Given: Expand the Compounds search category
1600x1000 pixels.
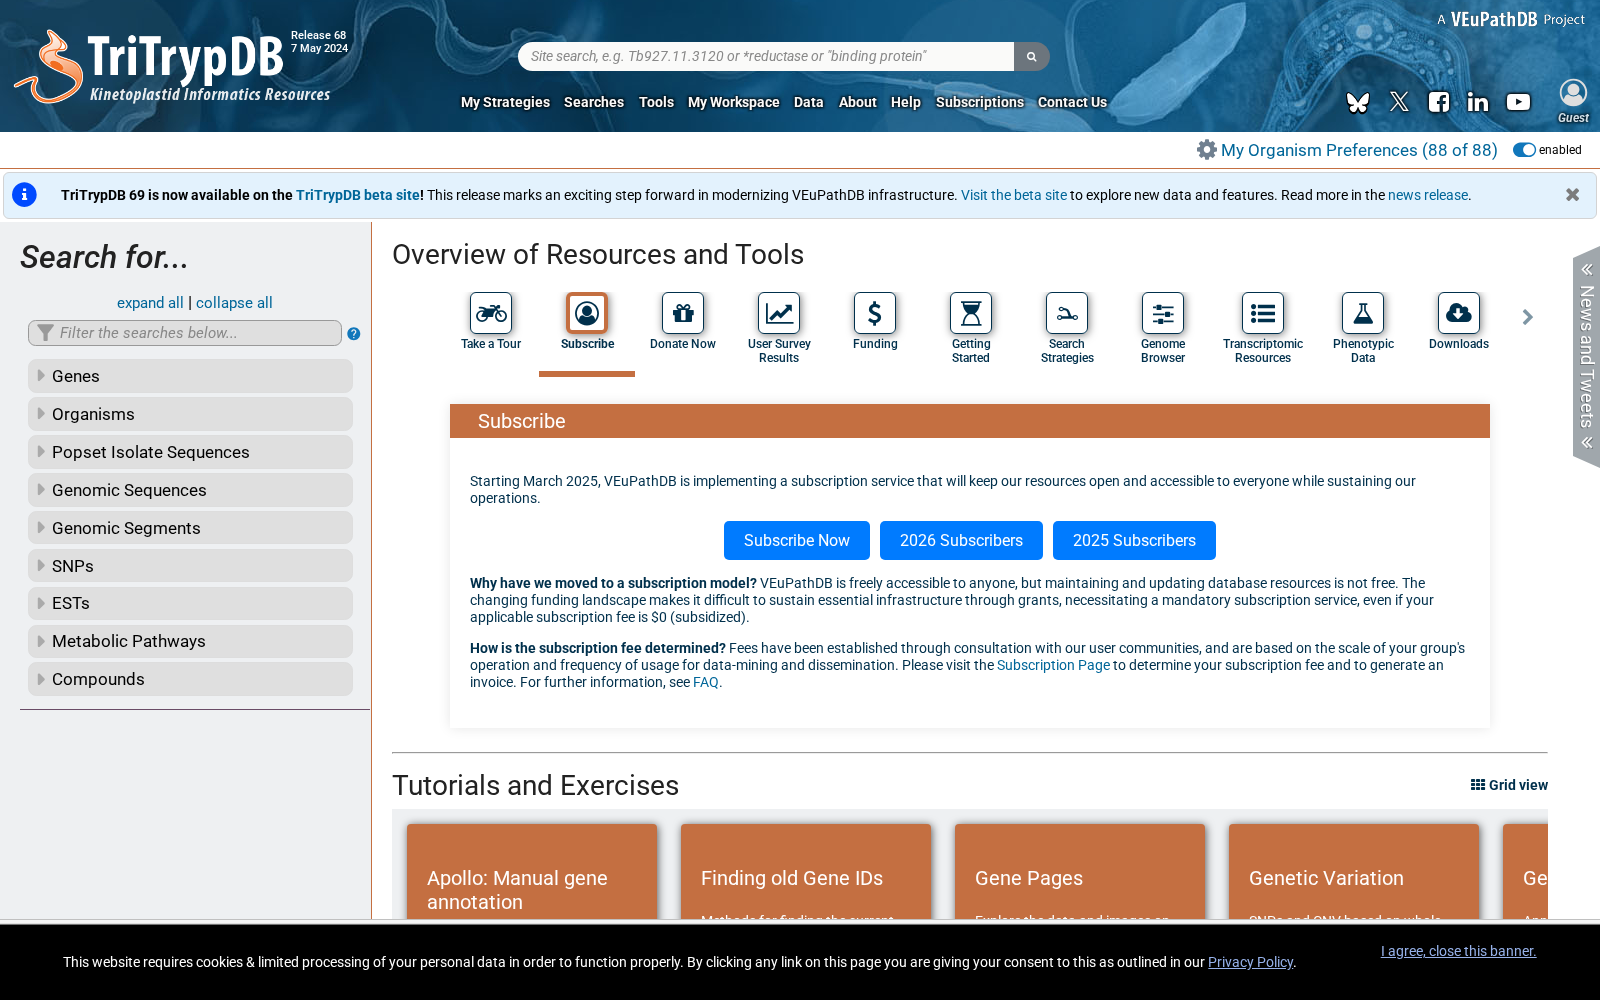Looking at the screenshot, I should (x=190, y=679).
